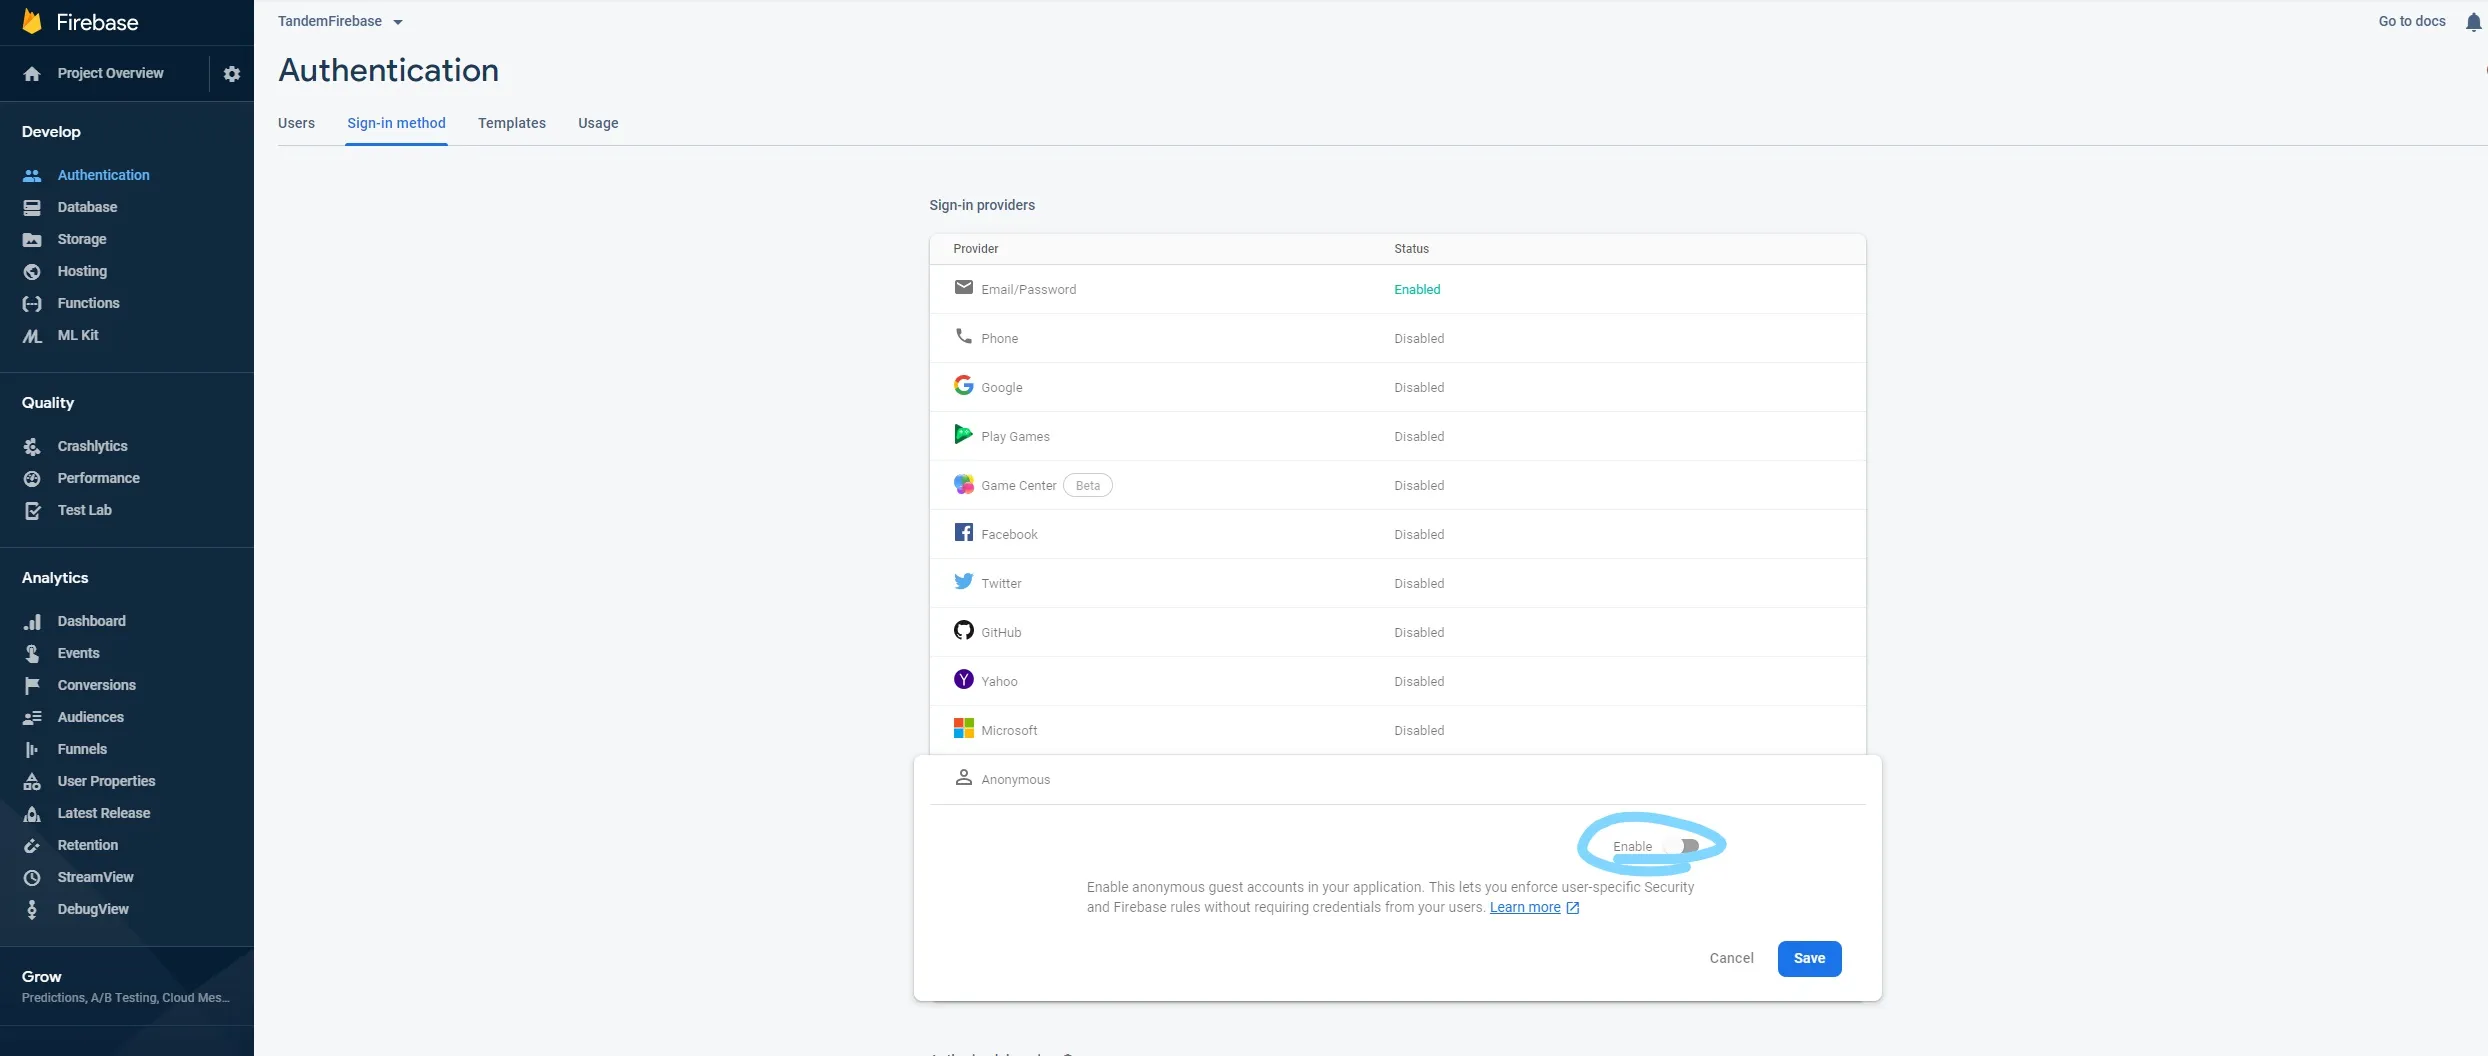Click the Crashlytics icon
The width and height of the screenshot is (2488, 1056).
tap(32, 446)
